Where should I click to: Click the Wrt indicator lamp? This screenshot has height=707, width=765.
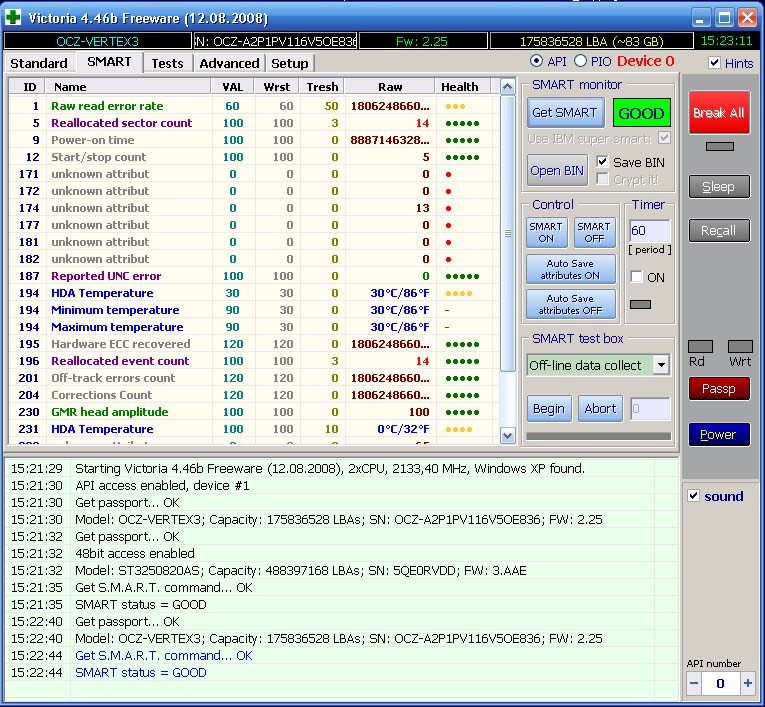[x=740, y=346]
